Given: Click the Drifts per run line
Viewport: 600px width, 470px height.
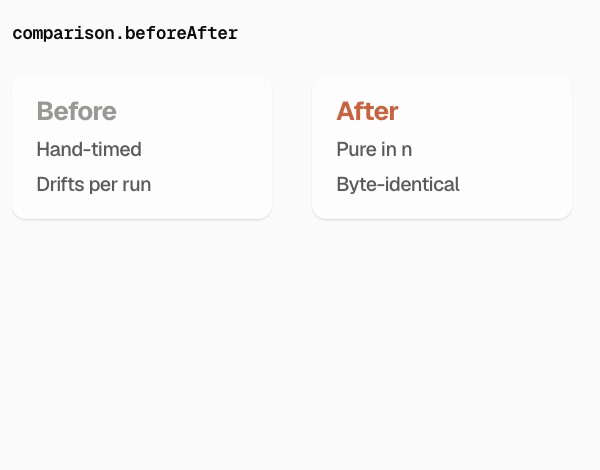Looking at the screenshot, I should pyautogui.click(x=94, y=184).
